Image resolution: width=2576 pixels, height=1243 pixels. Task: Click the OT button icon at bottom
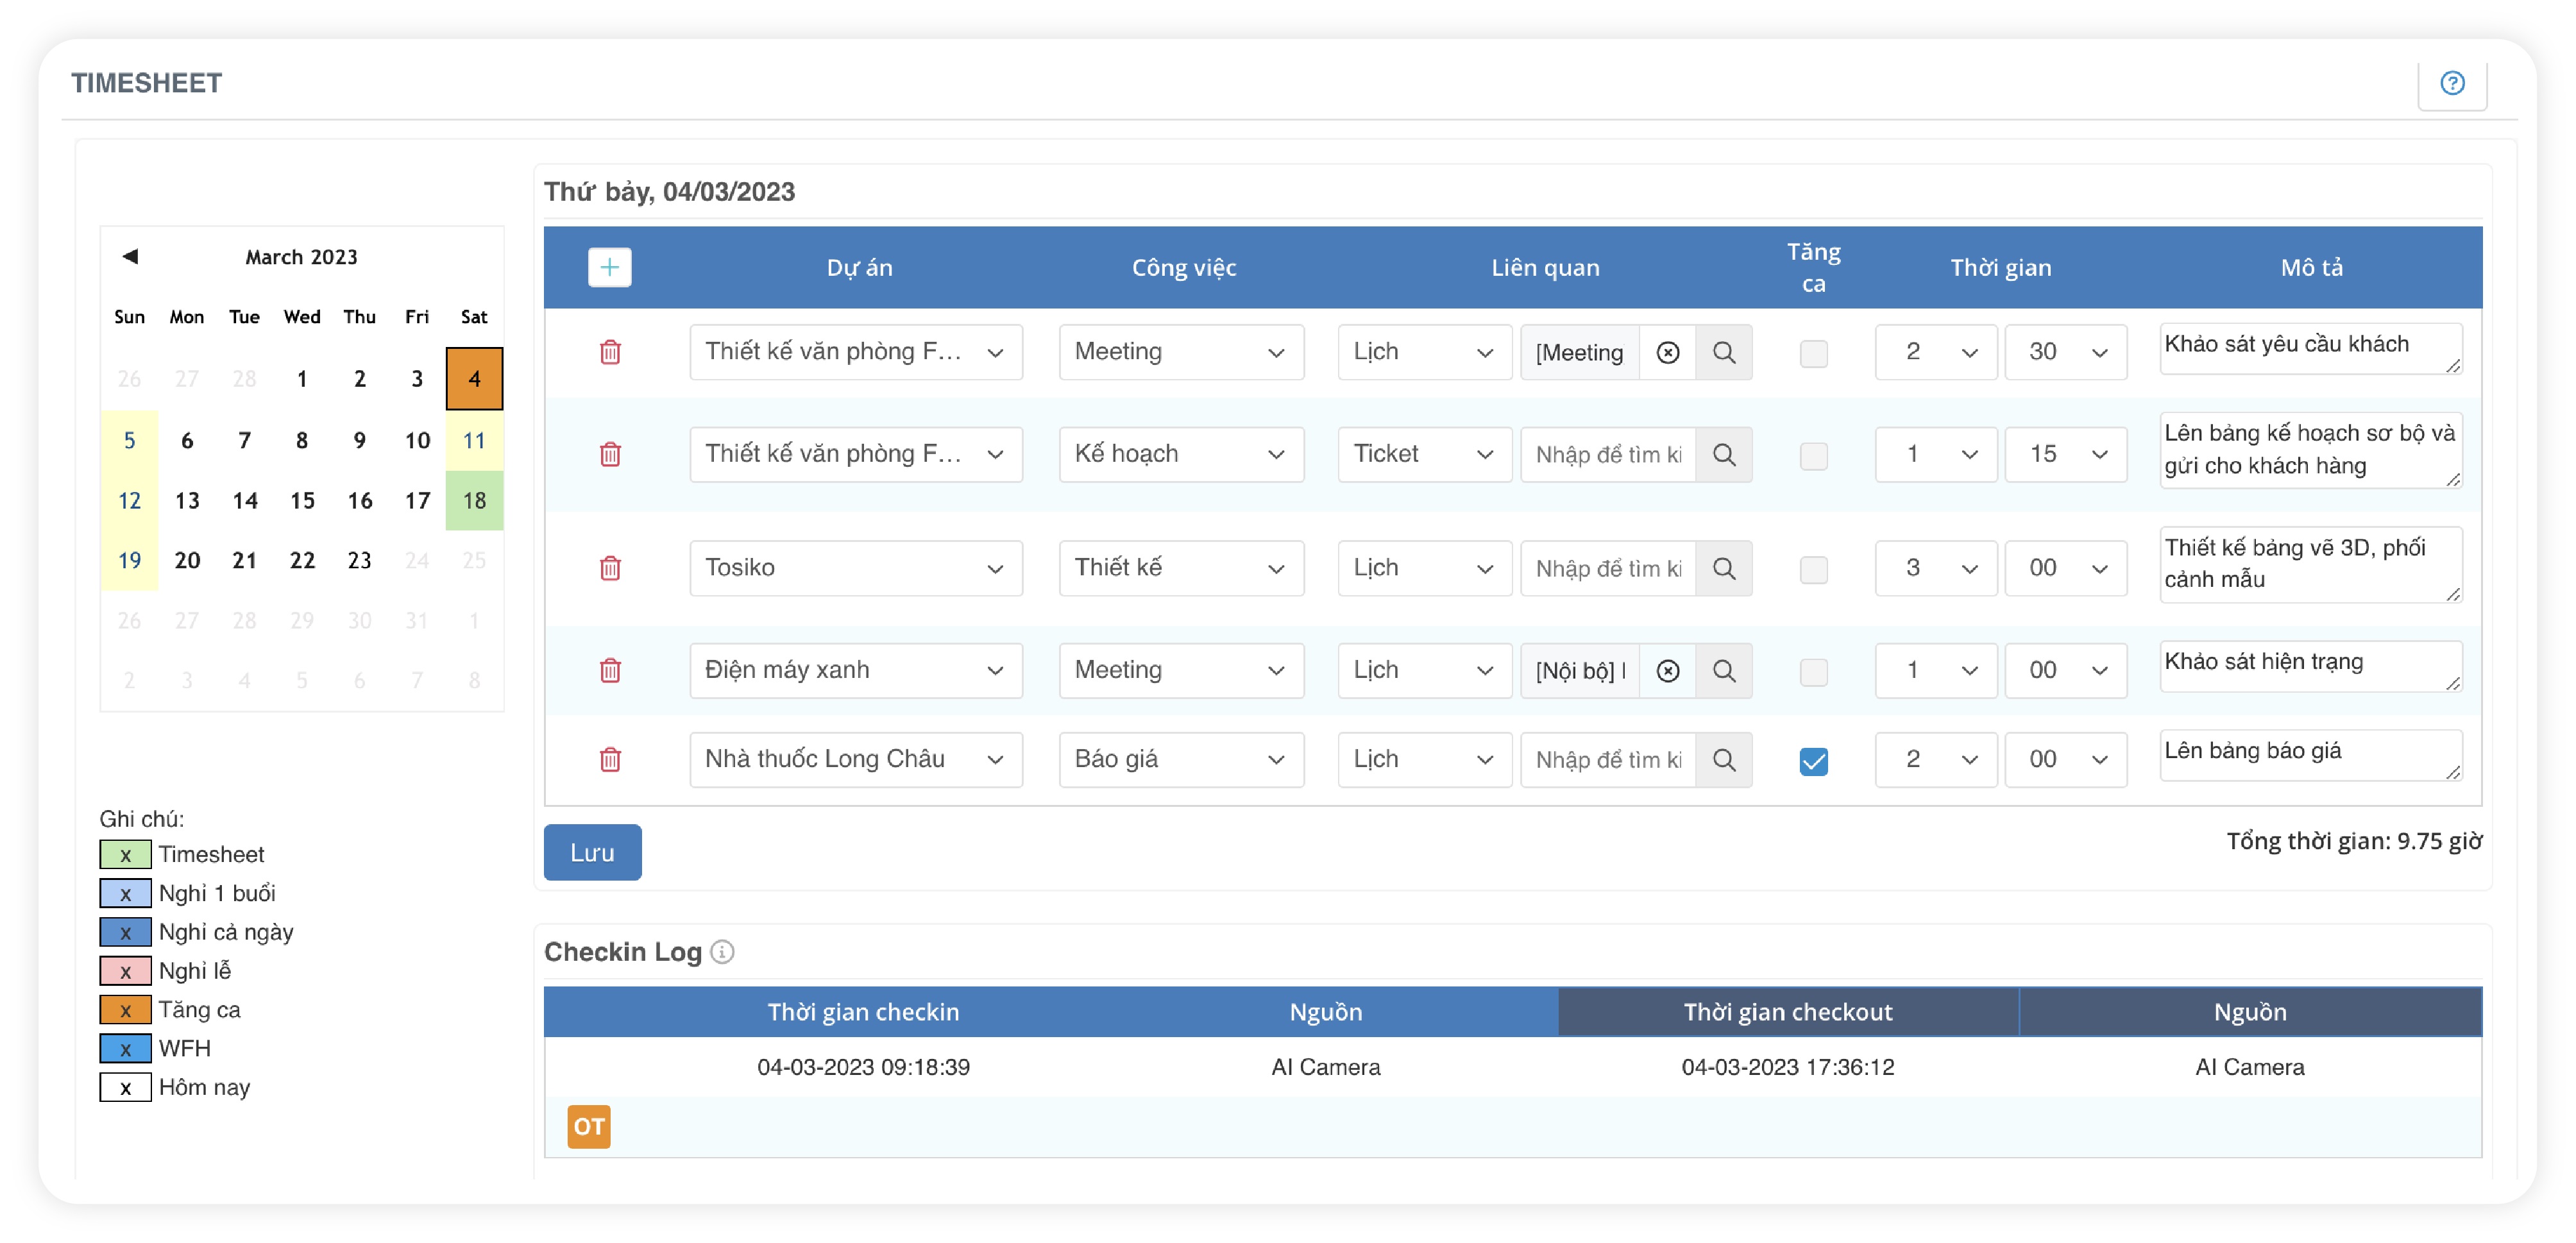tap(588, 1126)
